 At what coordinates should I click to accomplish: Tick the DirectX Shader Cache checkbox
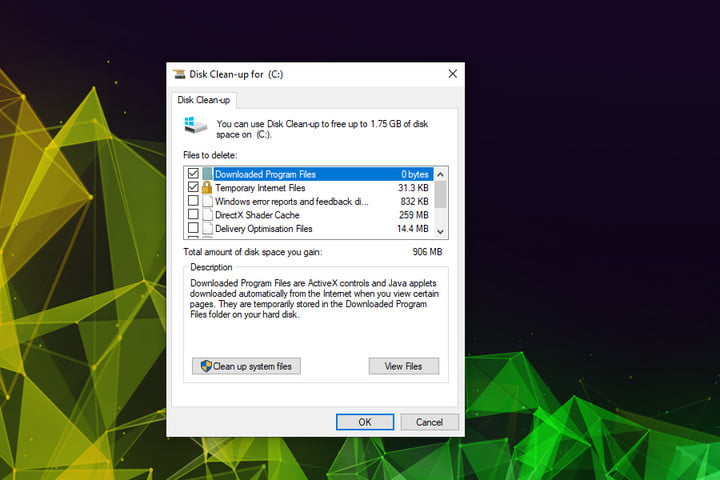click(193, 215)
